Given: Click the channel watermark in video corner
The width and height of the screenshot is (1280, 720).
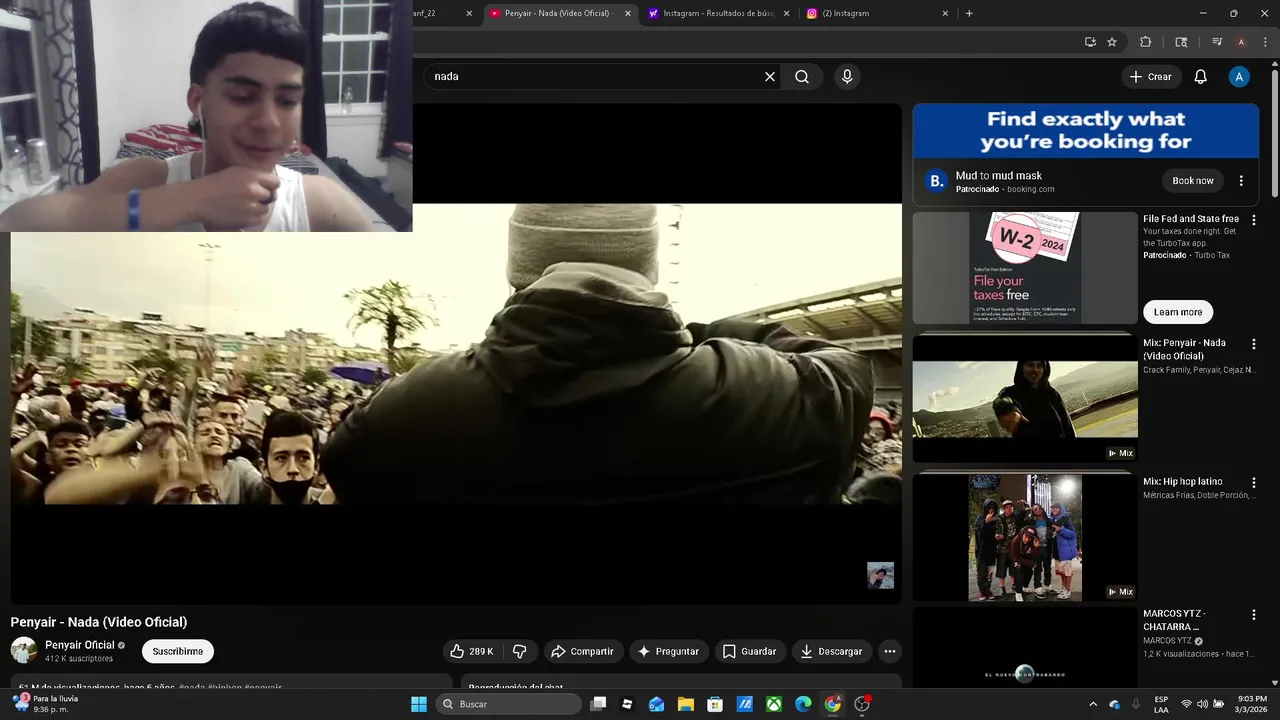Looking at the screenshot, I should click(880, 575).
